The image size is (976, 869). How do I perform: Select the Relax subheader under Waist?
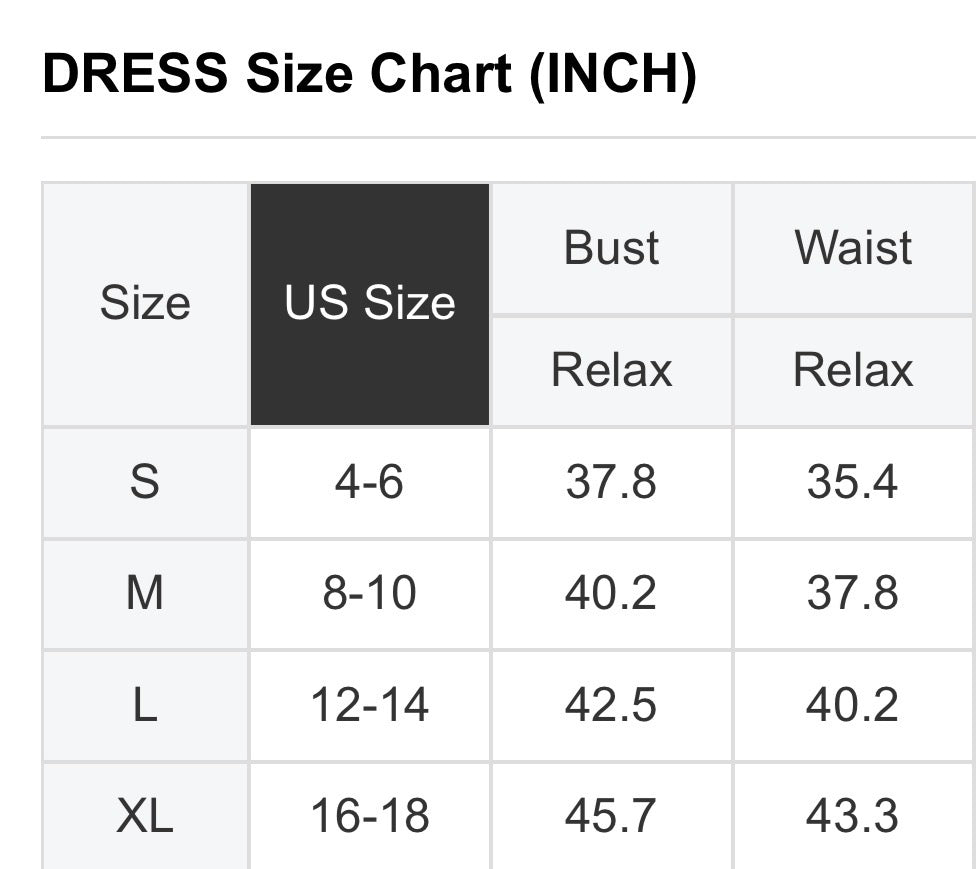pyautogui.click(x=853, y=370)
